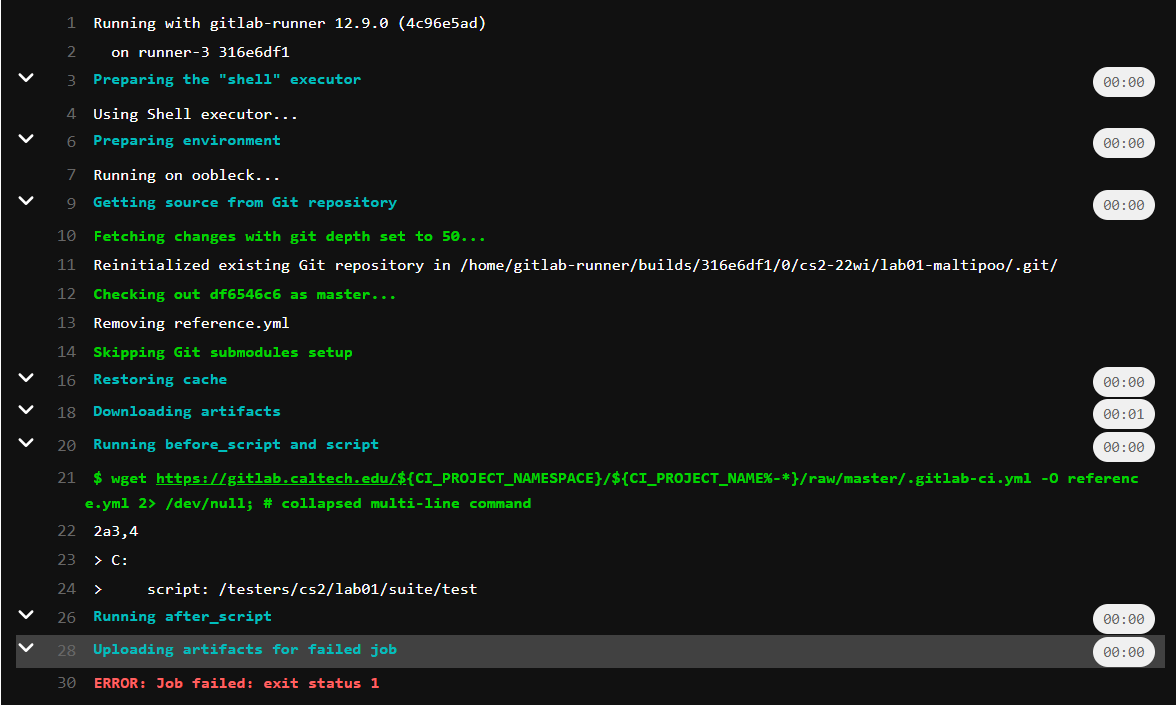This screenshot has width=1176, height=705.
Task: Collapse the Getting source from Git repository chevron
Action: [26, 201]
